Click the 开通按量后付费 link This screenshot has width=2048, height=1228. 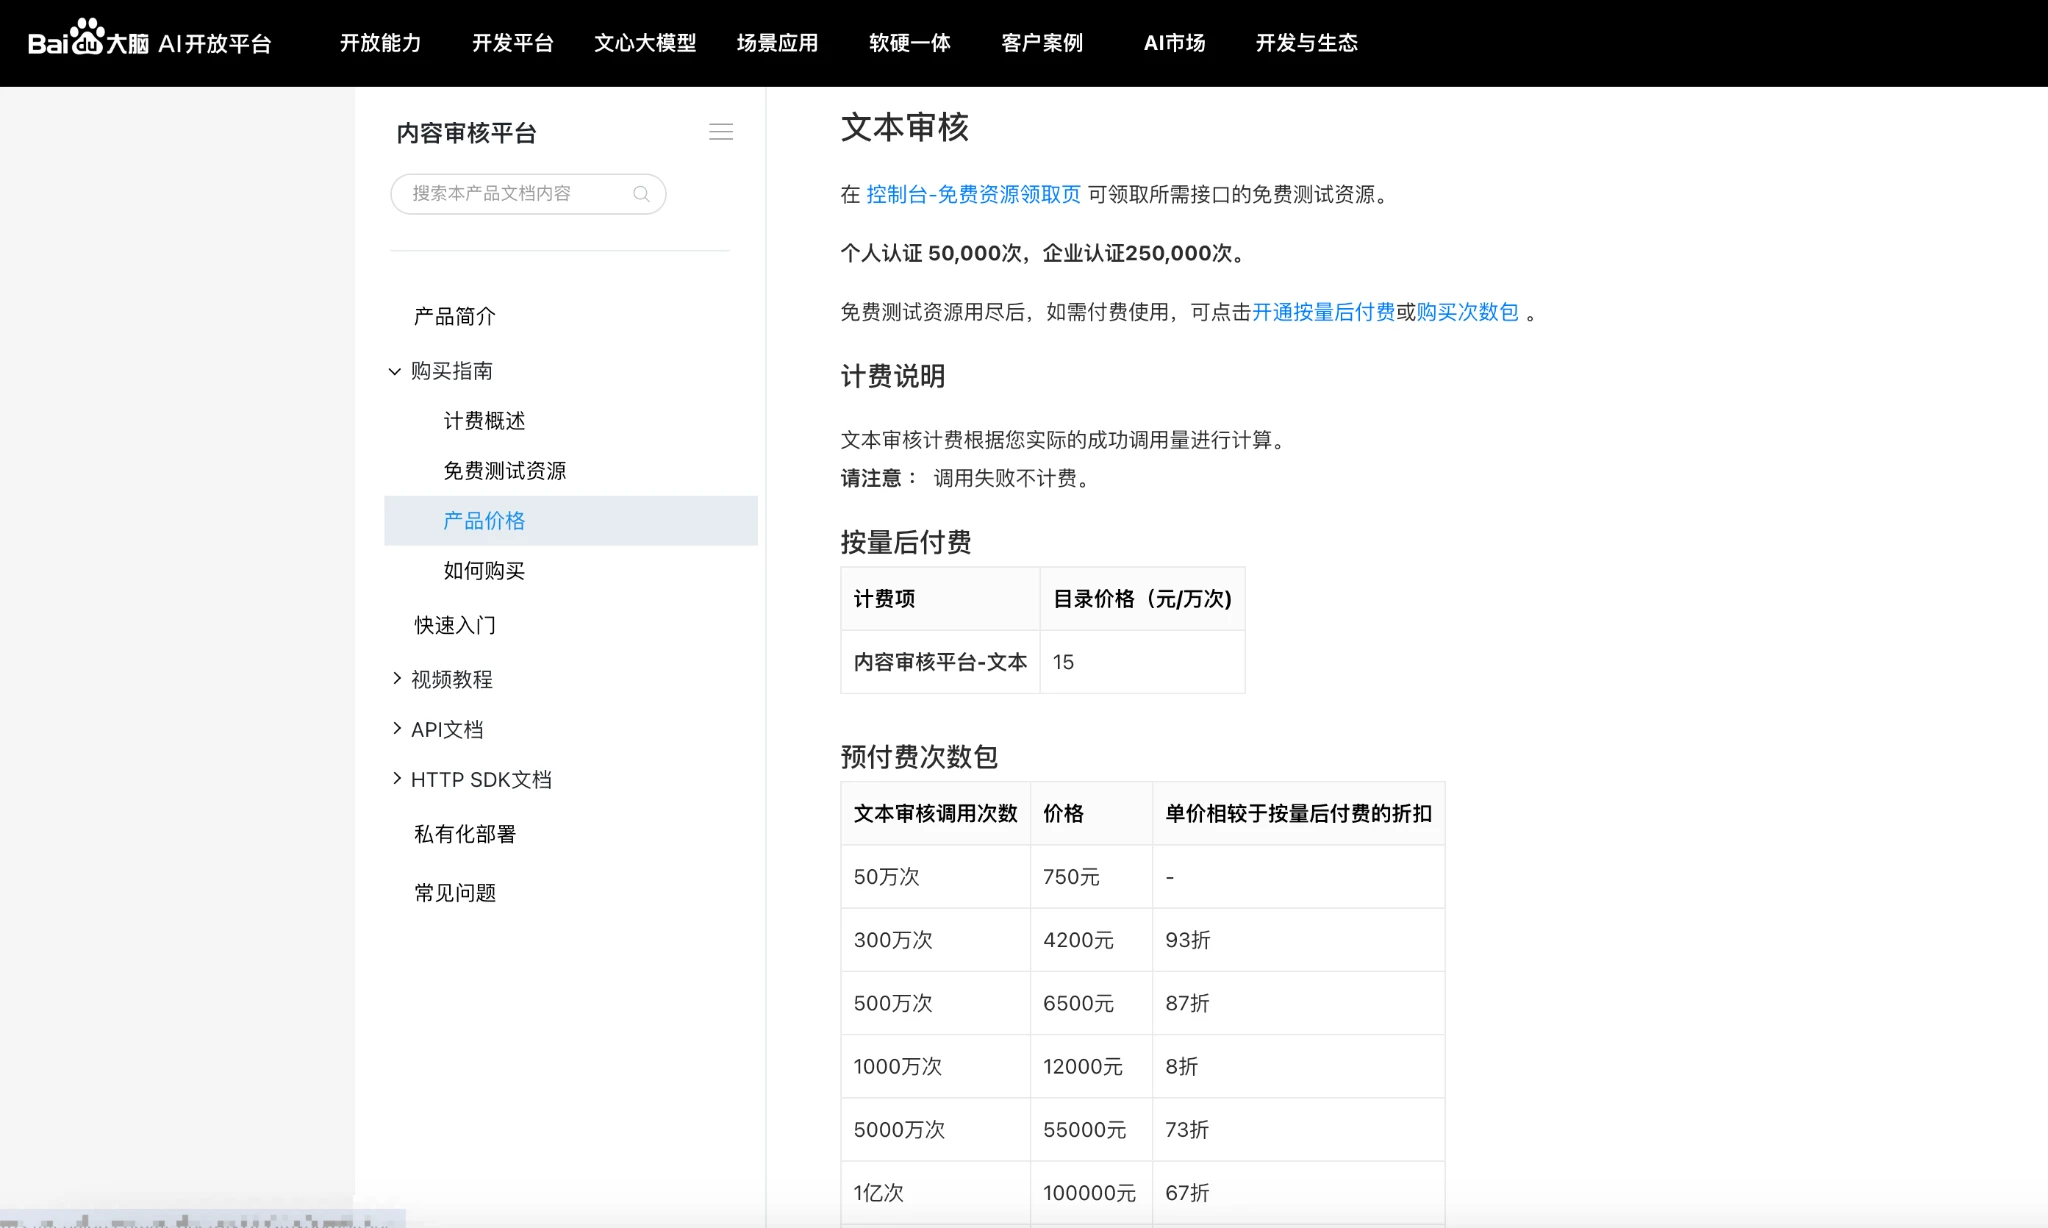(x=1323, y=313)
